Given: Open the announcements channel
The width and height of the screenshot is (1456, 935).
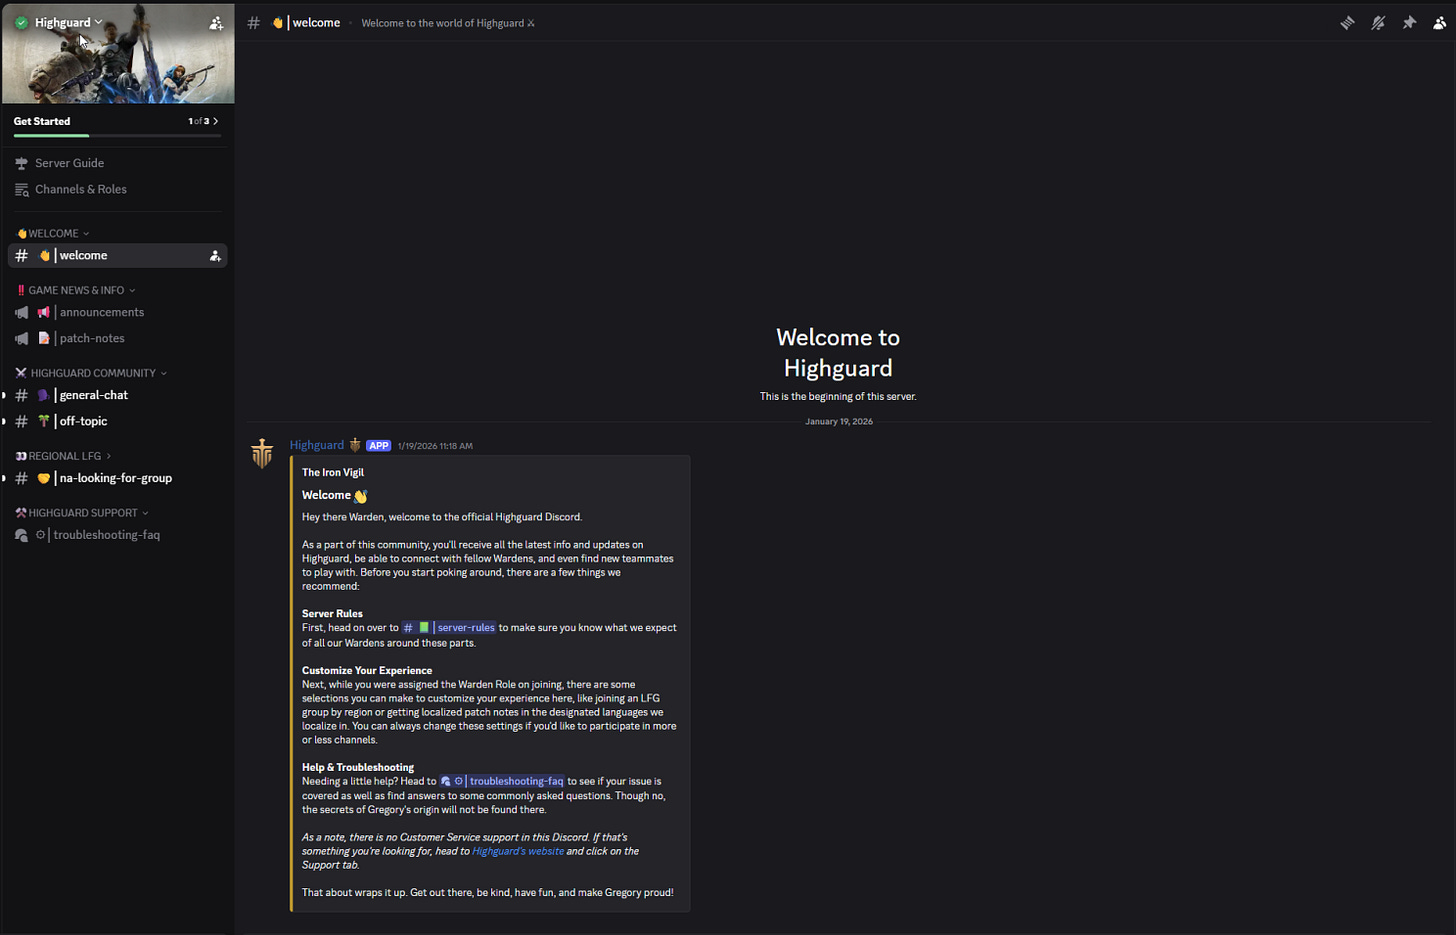Looking at the screenshot, I should point(117,312).
